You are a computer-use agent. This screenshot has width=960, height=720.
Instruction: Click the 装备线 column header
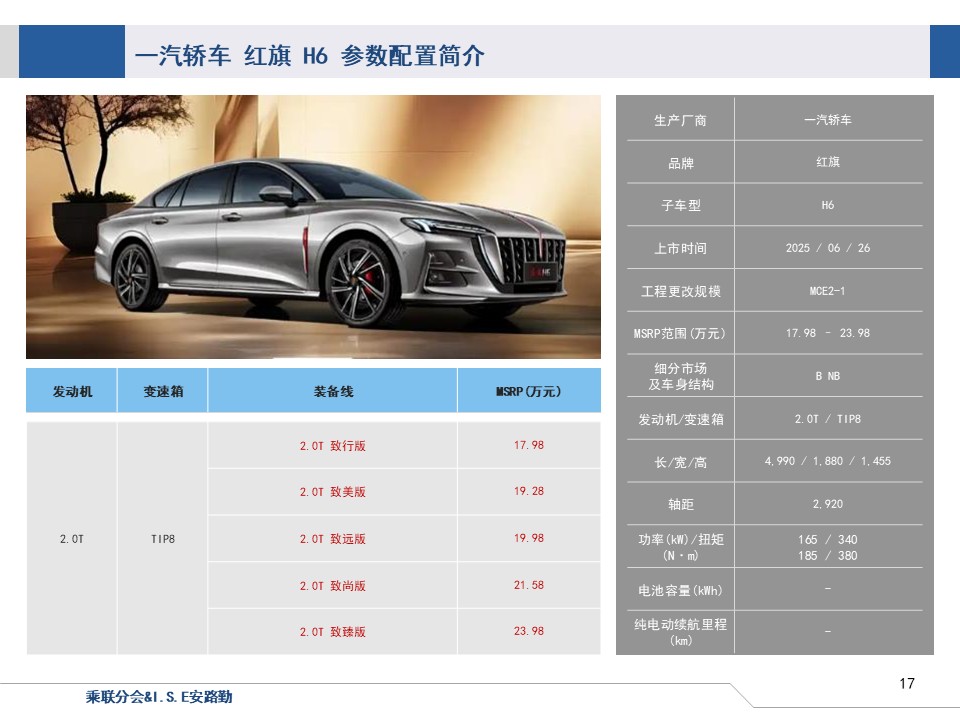tap(333, 391)
